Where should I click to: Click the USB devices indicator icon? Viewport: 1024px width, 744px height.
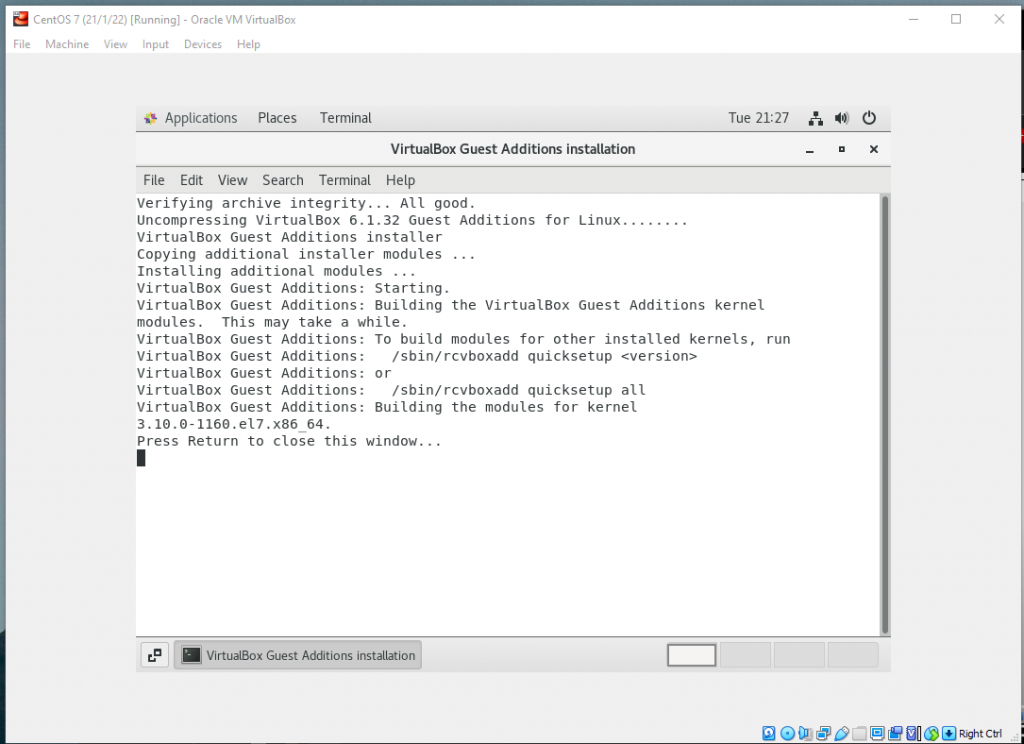pos(842,733)
